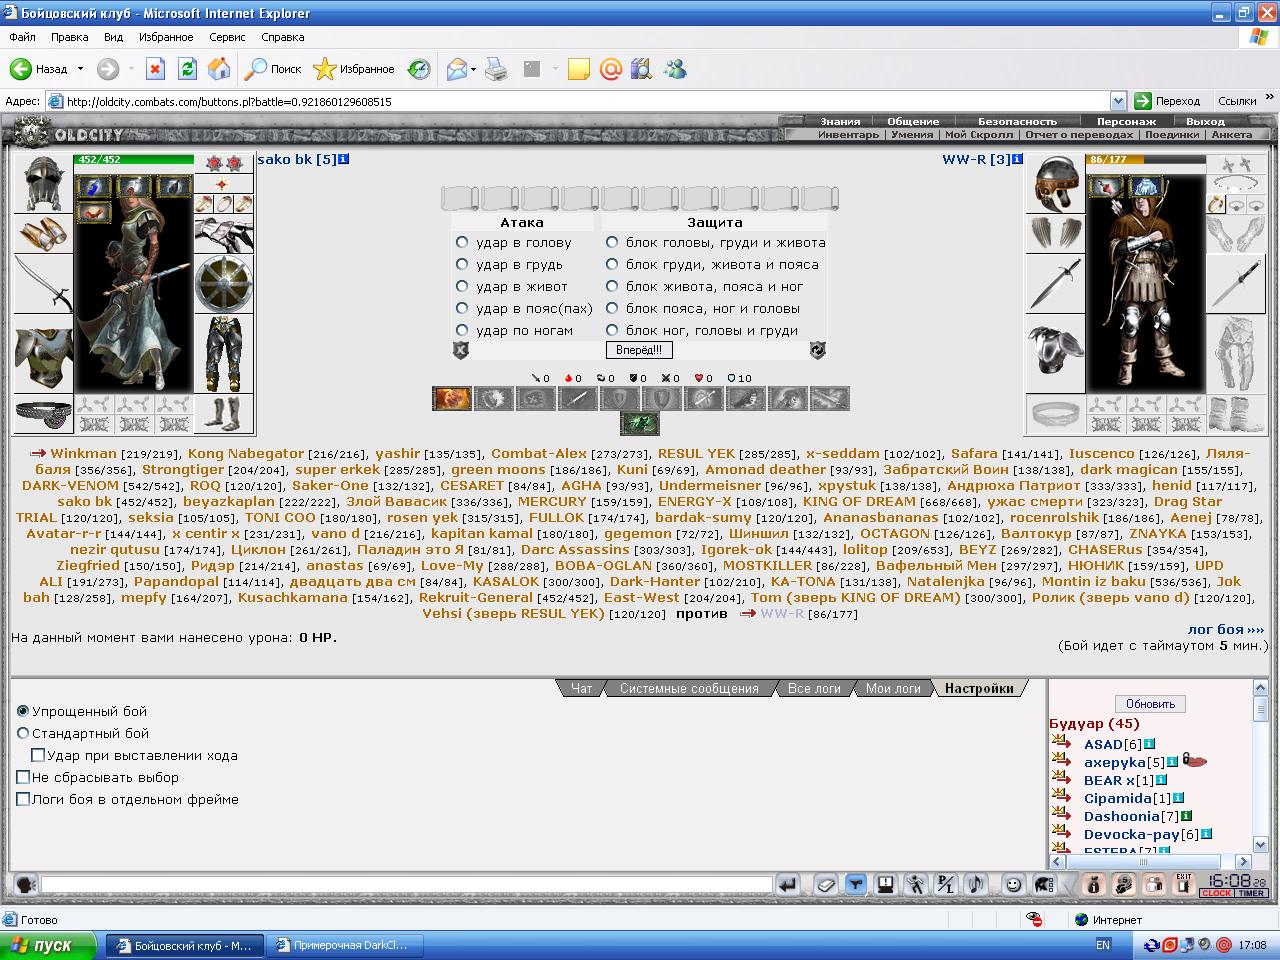Activate the fiery fist combat skill
Image resolution: width=1280 pixels, height=960 pixels.
pos(452,398)
